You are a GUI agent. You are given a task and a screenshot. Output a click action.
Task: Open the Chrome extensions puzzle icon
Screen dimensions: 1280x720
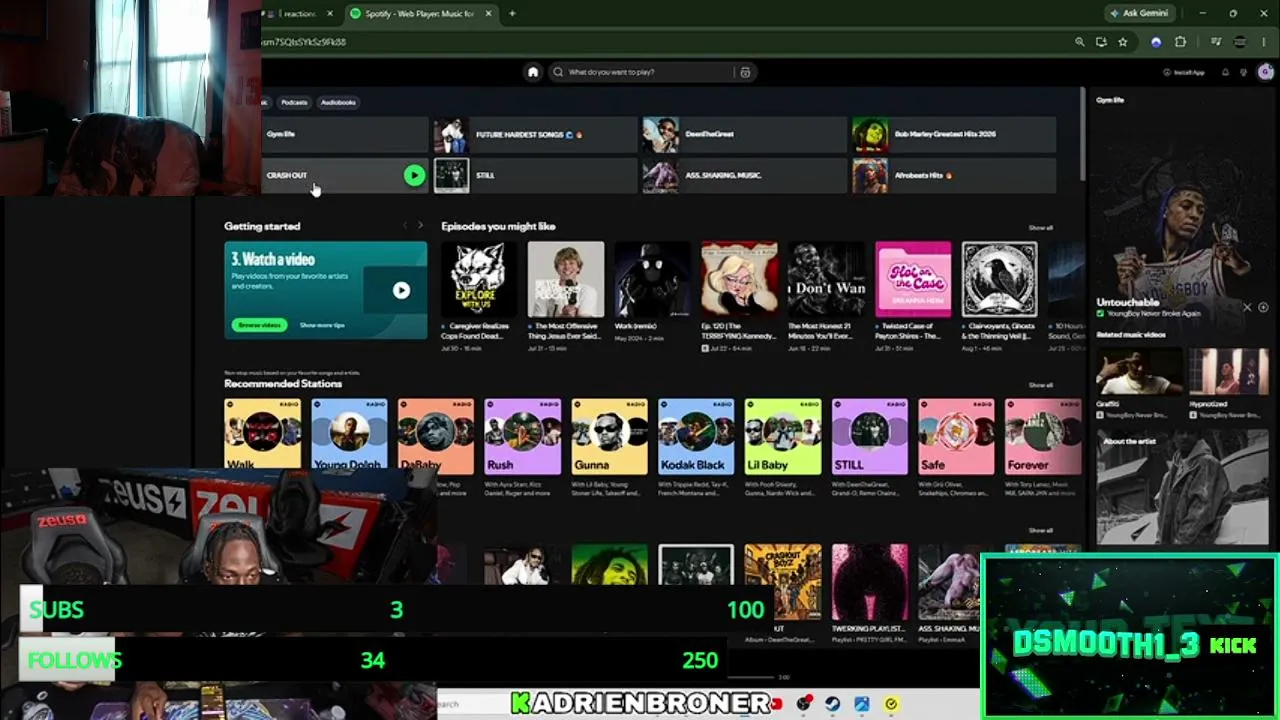(1180, 42)
